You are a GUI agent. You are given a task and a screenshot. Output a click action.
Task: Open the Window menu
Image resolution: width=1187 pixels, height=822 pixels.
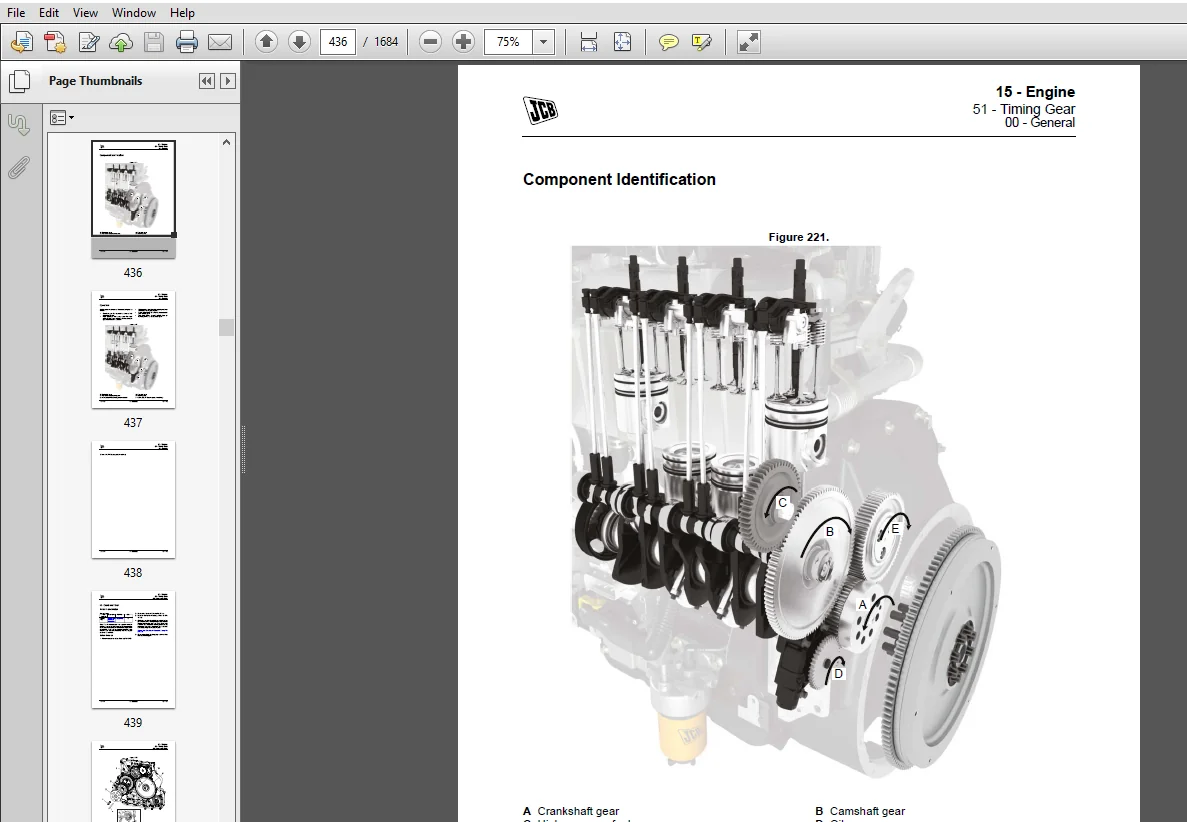[x=134, y=12]
